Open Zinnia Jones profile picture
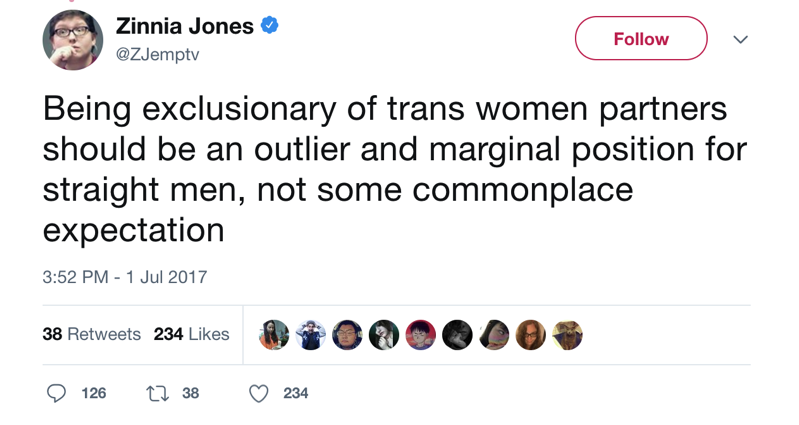799x425 pixels. pyautogui.click(x=73, y=40)
